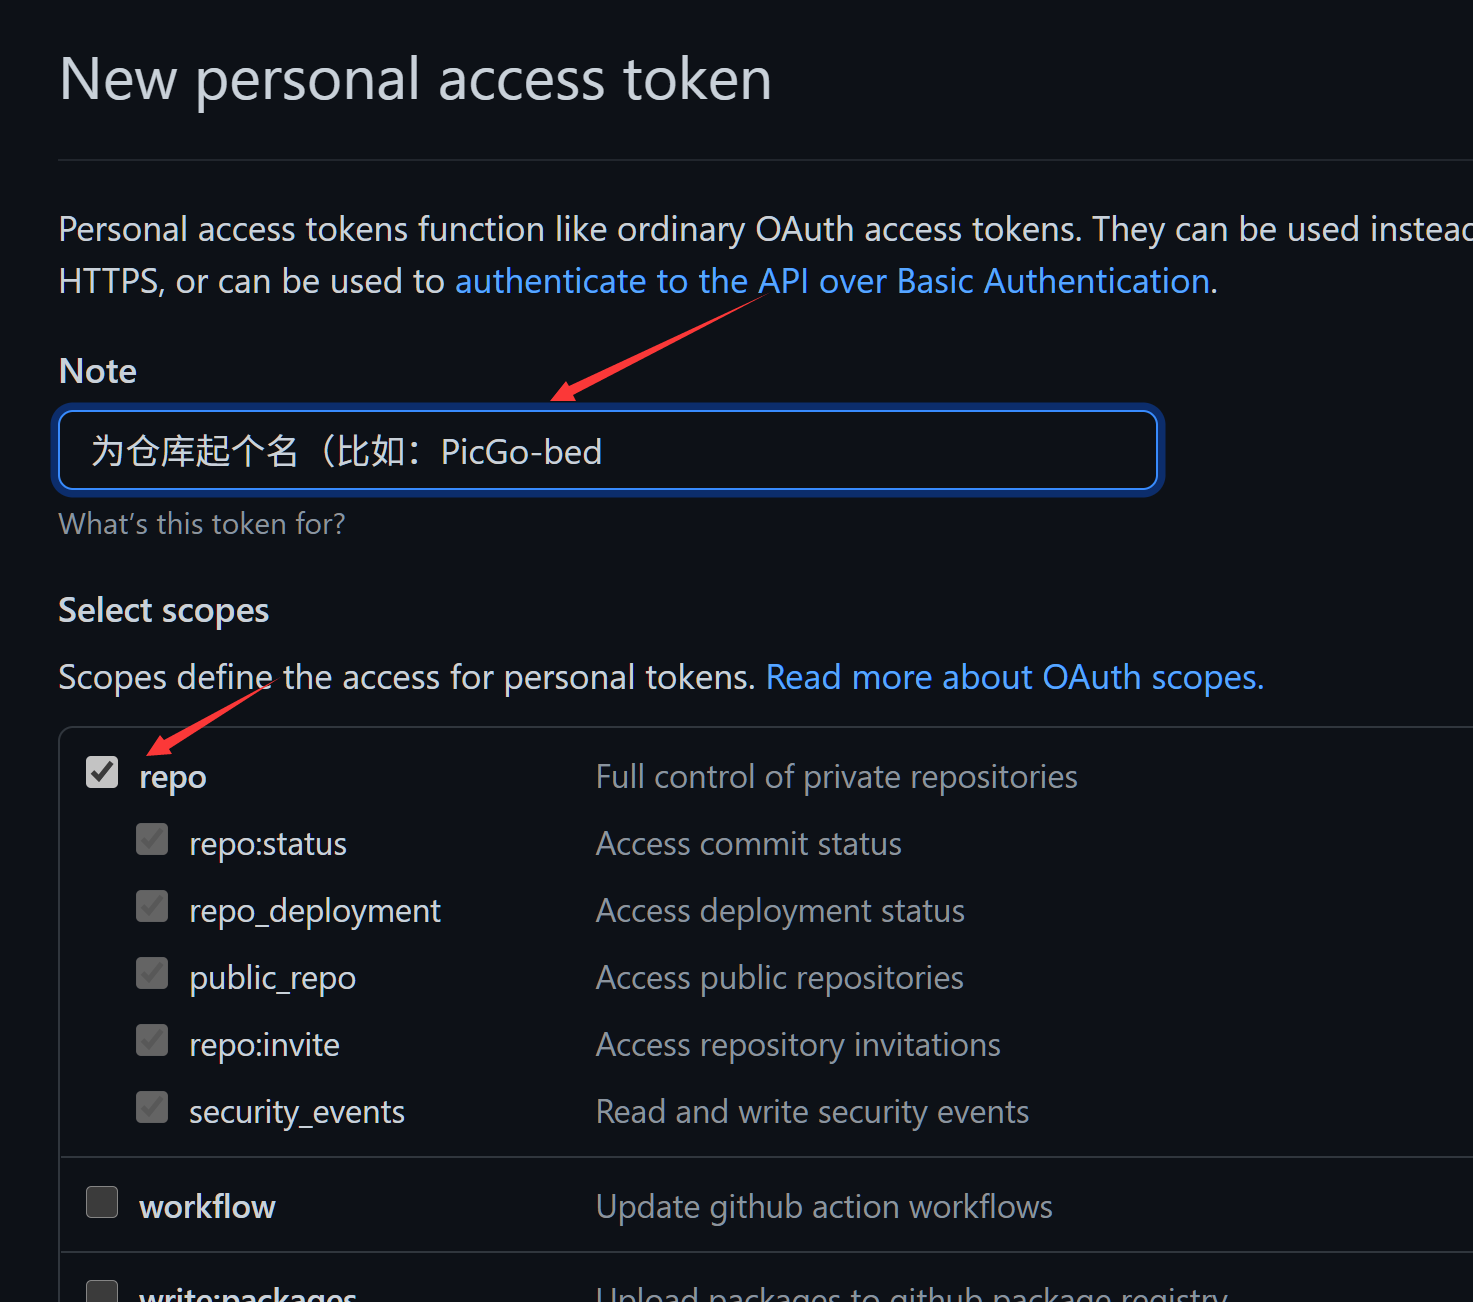Enable the workflow scope checkbox
This screenshot has height=1302, width=1473.
point(102,1202)
